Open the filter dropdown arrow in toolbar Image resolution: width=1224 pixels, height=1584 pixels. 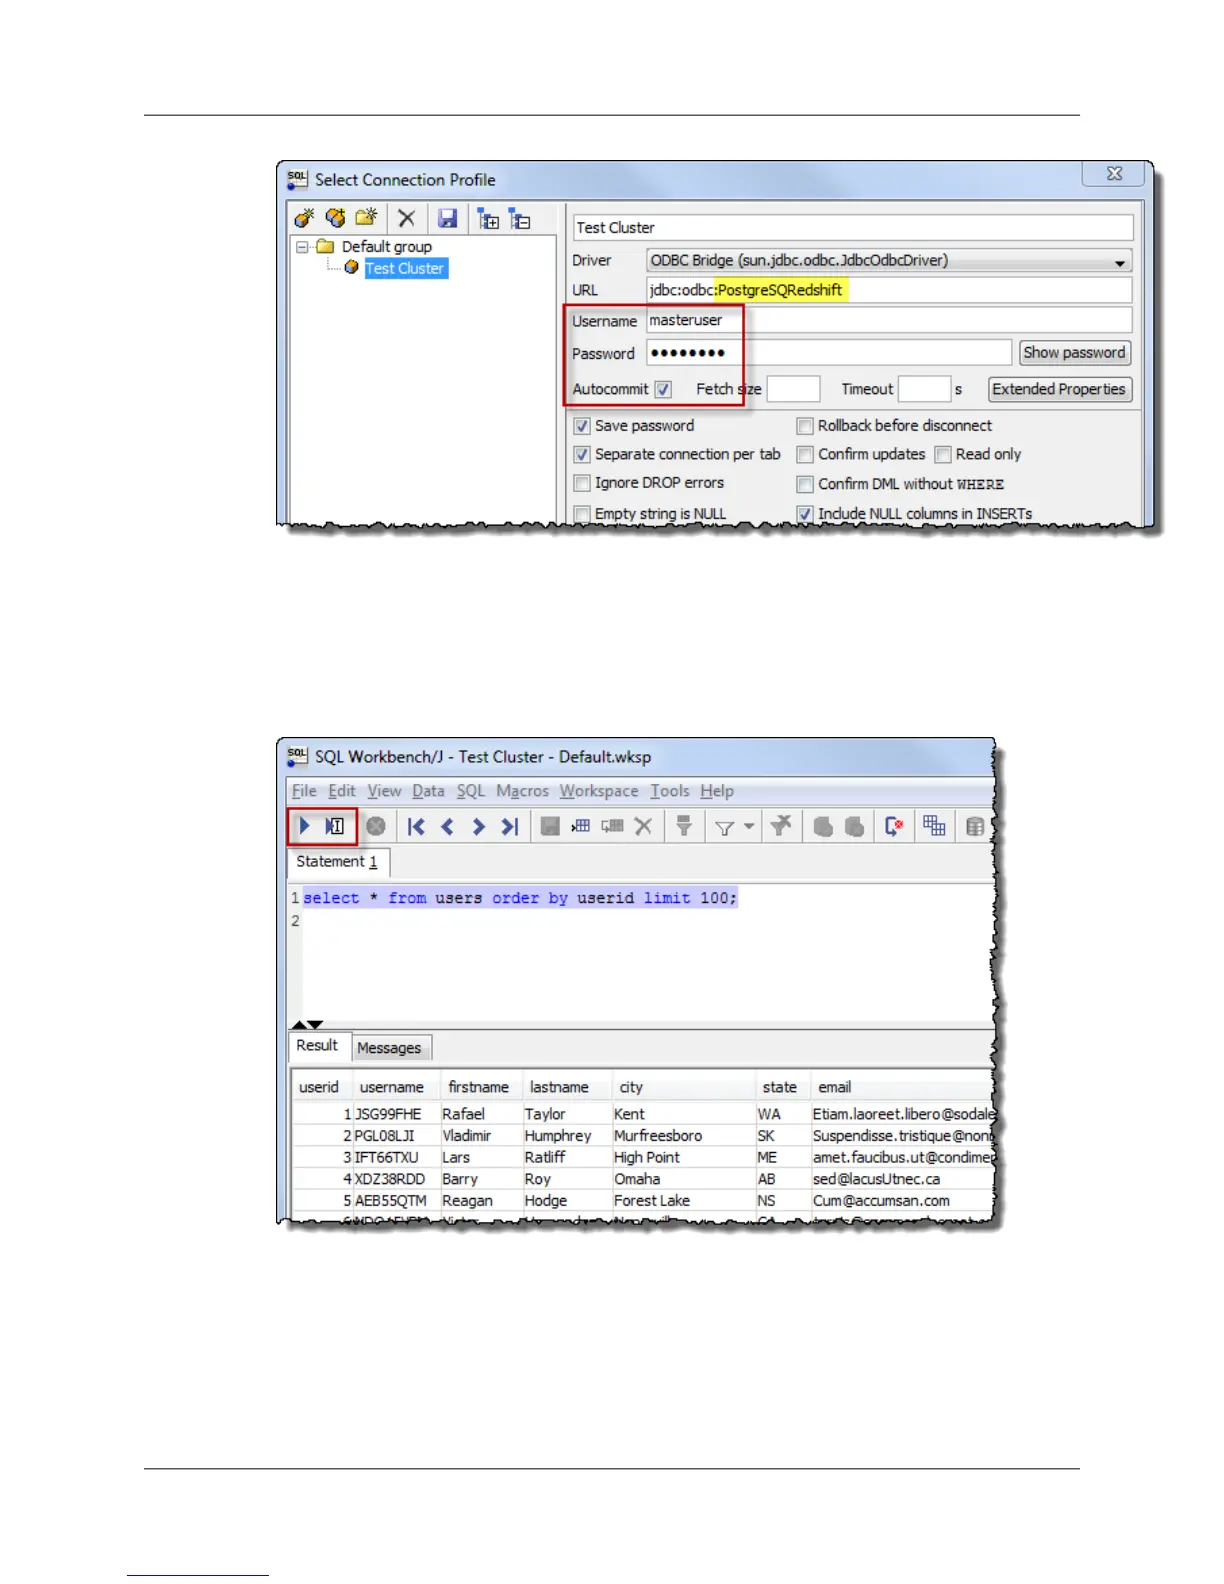(749, 826)
